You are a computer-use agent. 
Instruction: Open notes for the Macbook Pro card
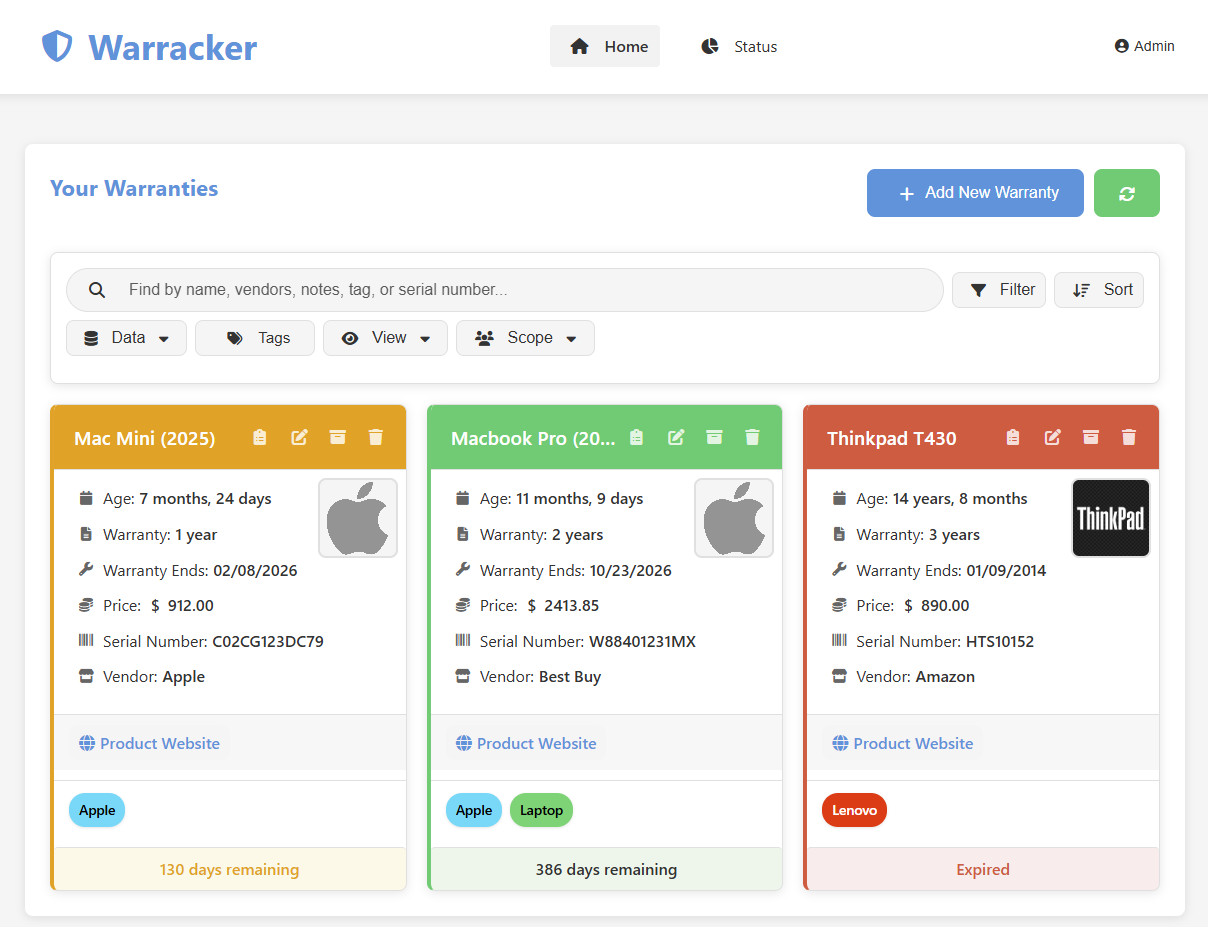pyautogui.click(x=637, y=437)
